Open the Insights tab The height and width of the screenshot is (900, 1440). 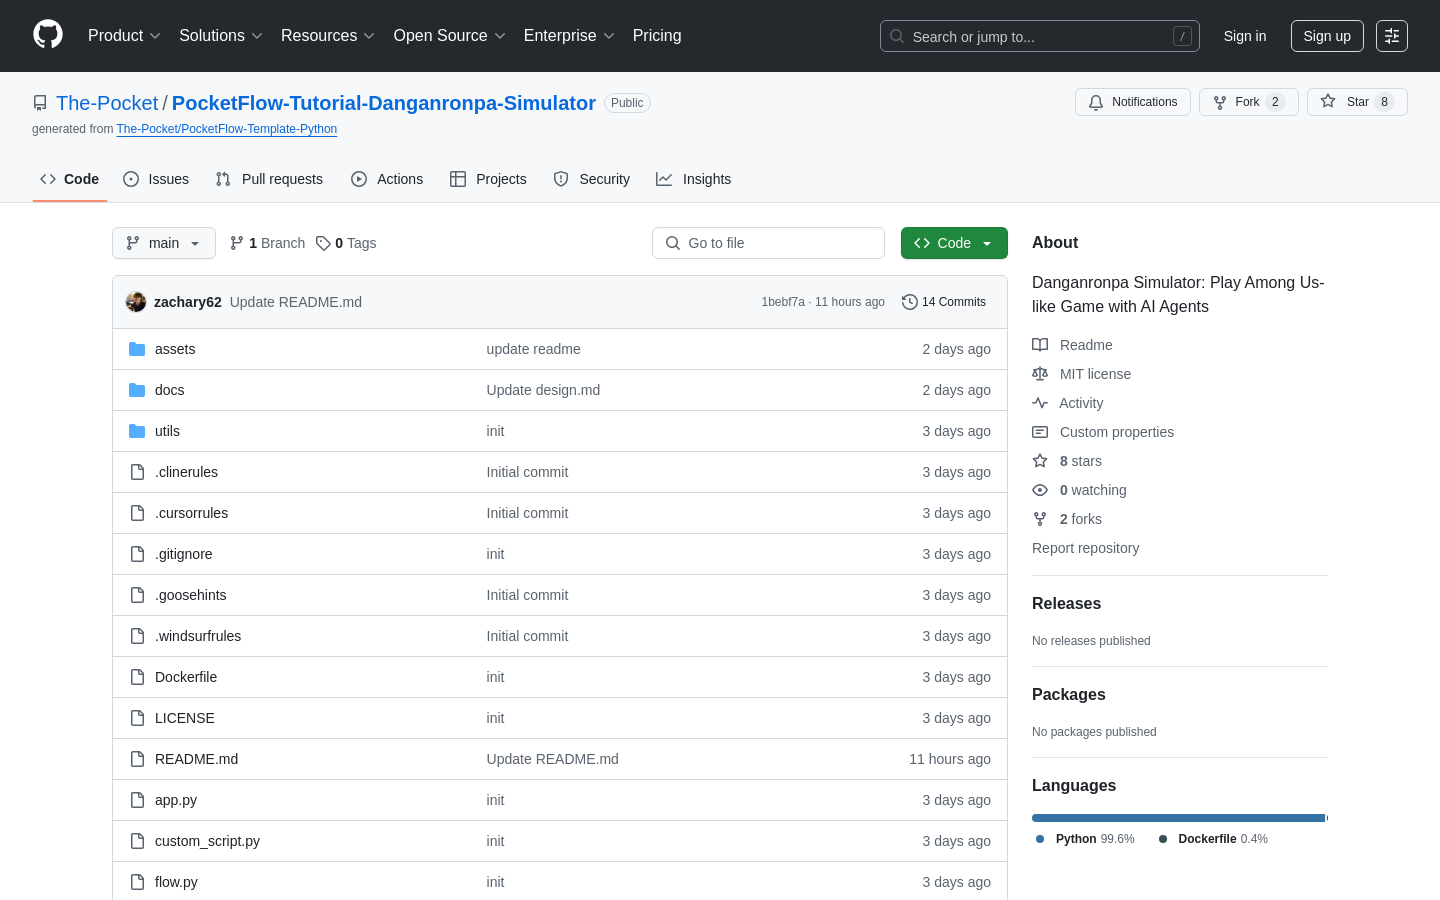coord(694,179)
